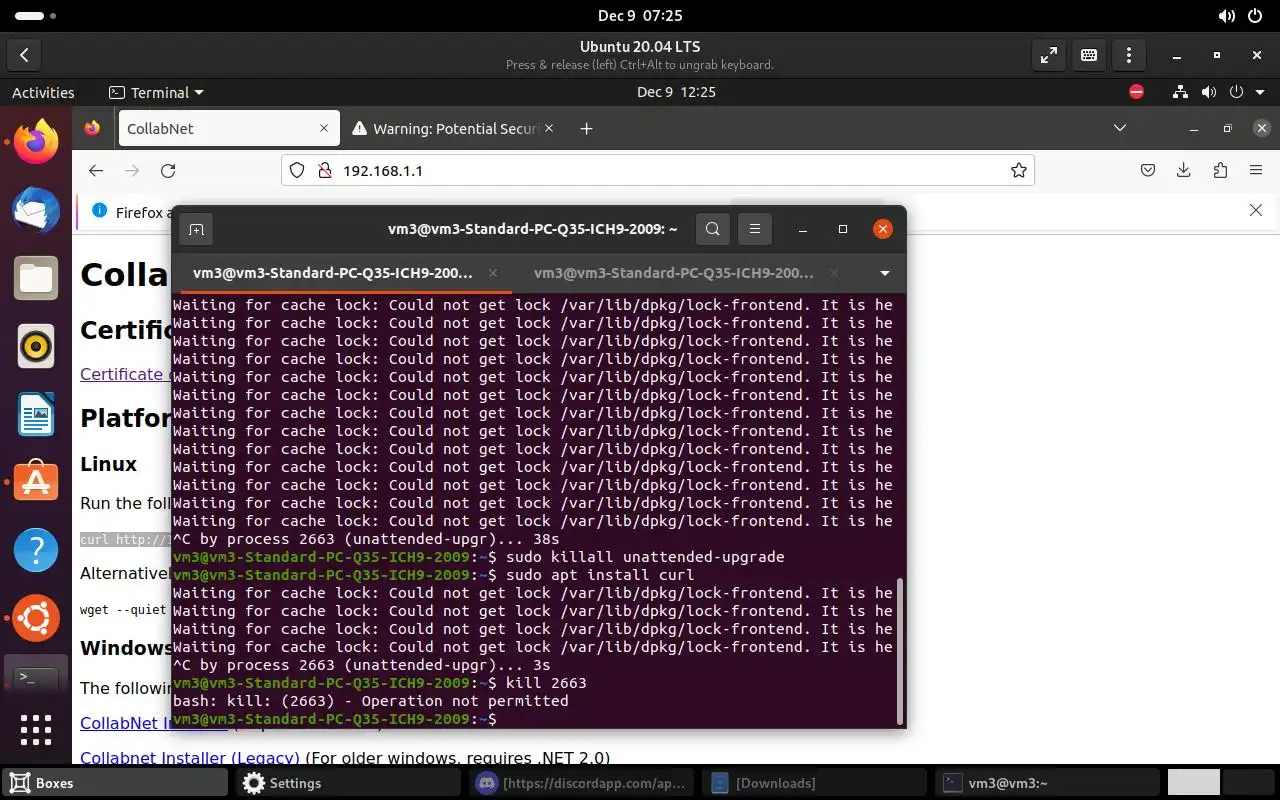
Task: Open Ubuntu Software store icon
Action: (36, 482)
